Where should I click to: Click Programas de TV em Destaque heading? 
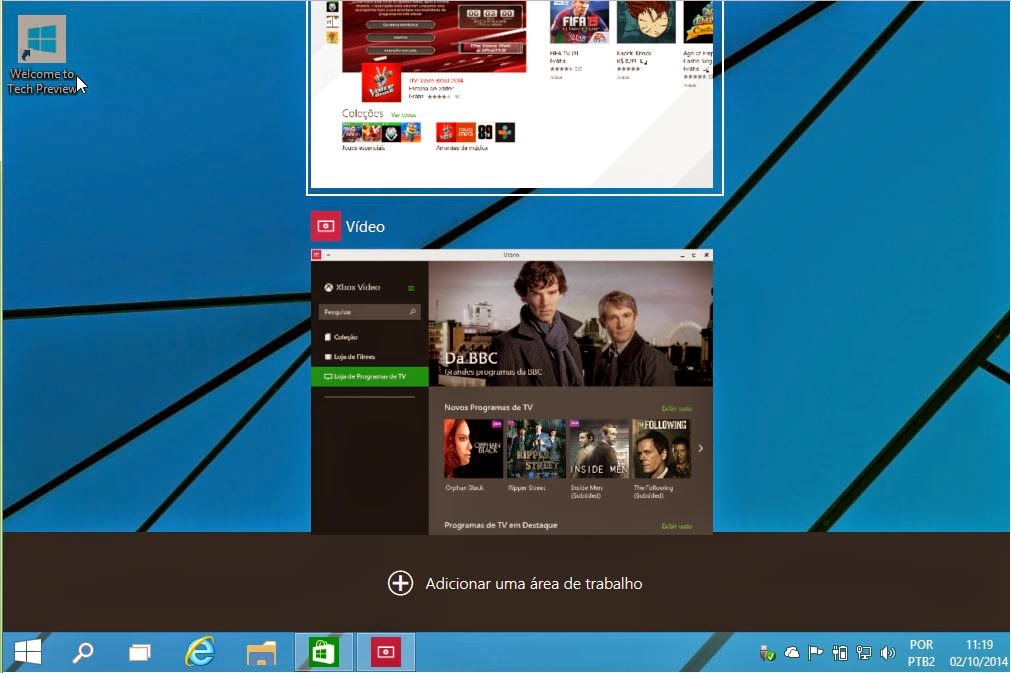click(x=500, y=525)
